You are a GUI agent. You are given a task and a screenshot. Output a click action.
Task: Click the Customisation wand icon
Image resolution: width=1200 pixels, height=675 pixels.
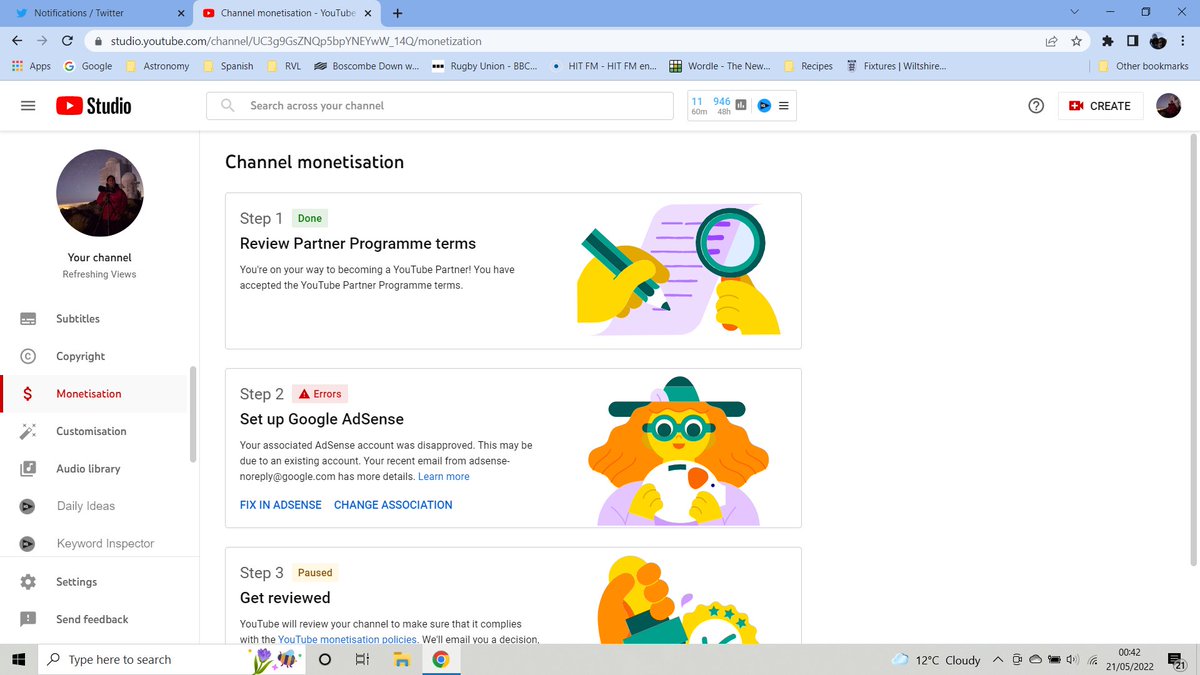(x=28, y=431)
